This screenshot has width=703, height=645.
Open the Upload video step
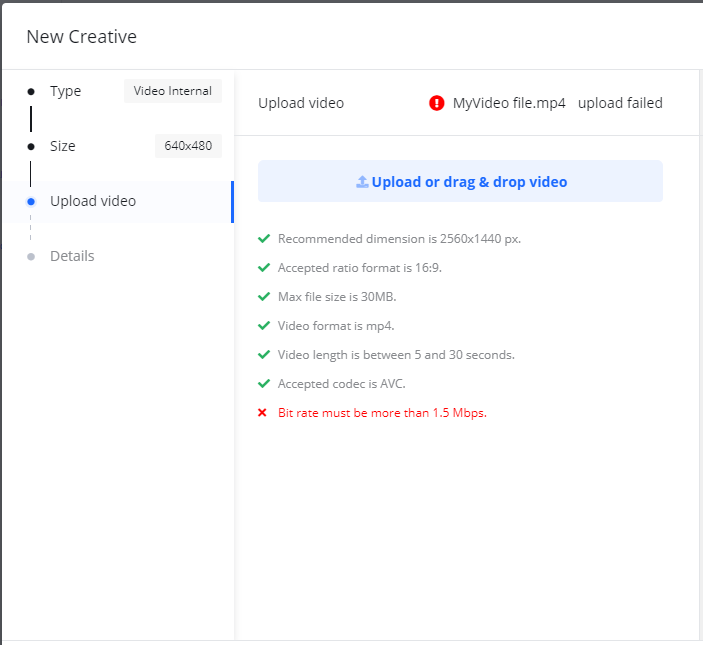point(93,201)
